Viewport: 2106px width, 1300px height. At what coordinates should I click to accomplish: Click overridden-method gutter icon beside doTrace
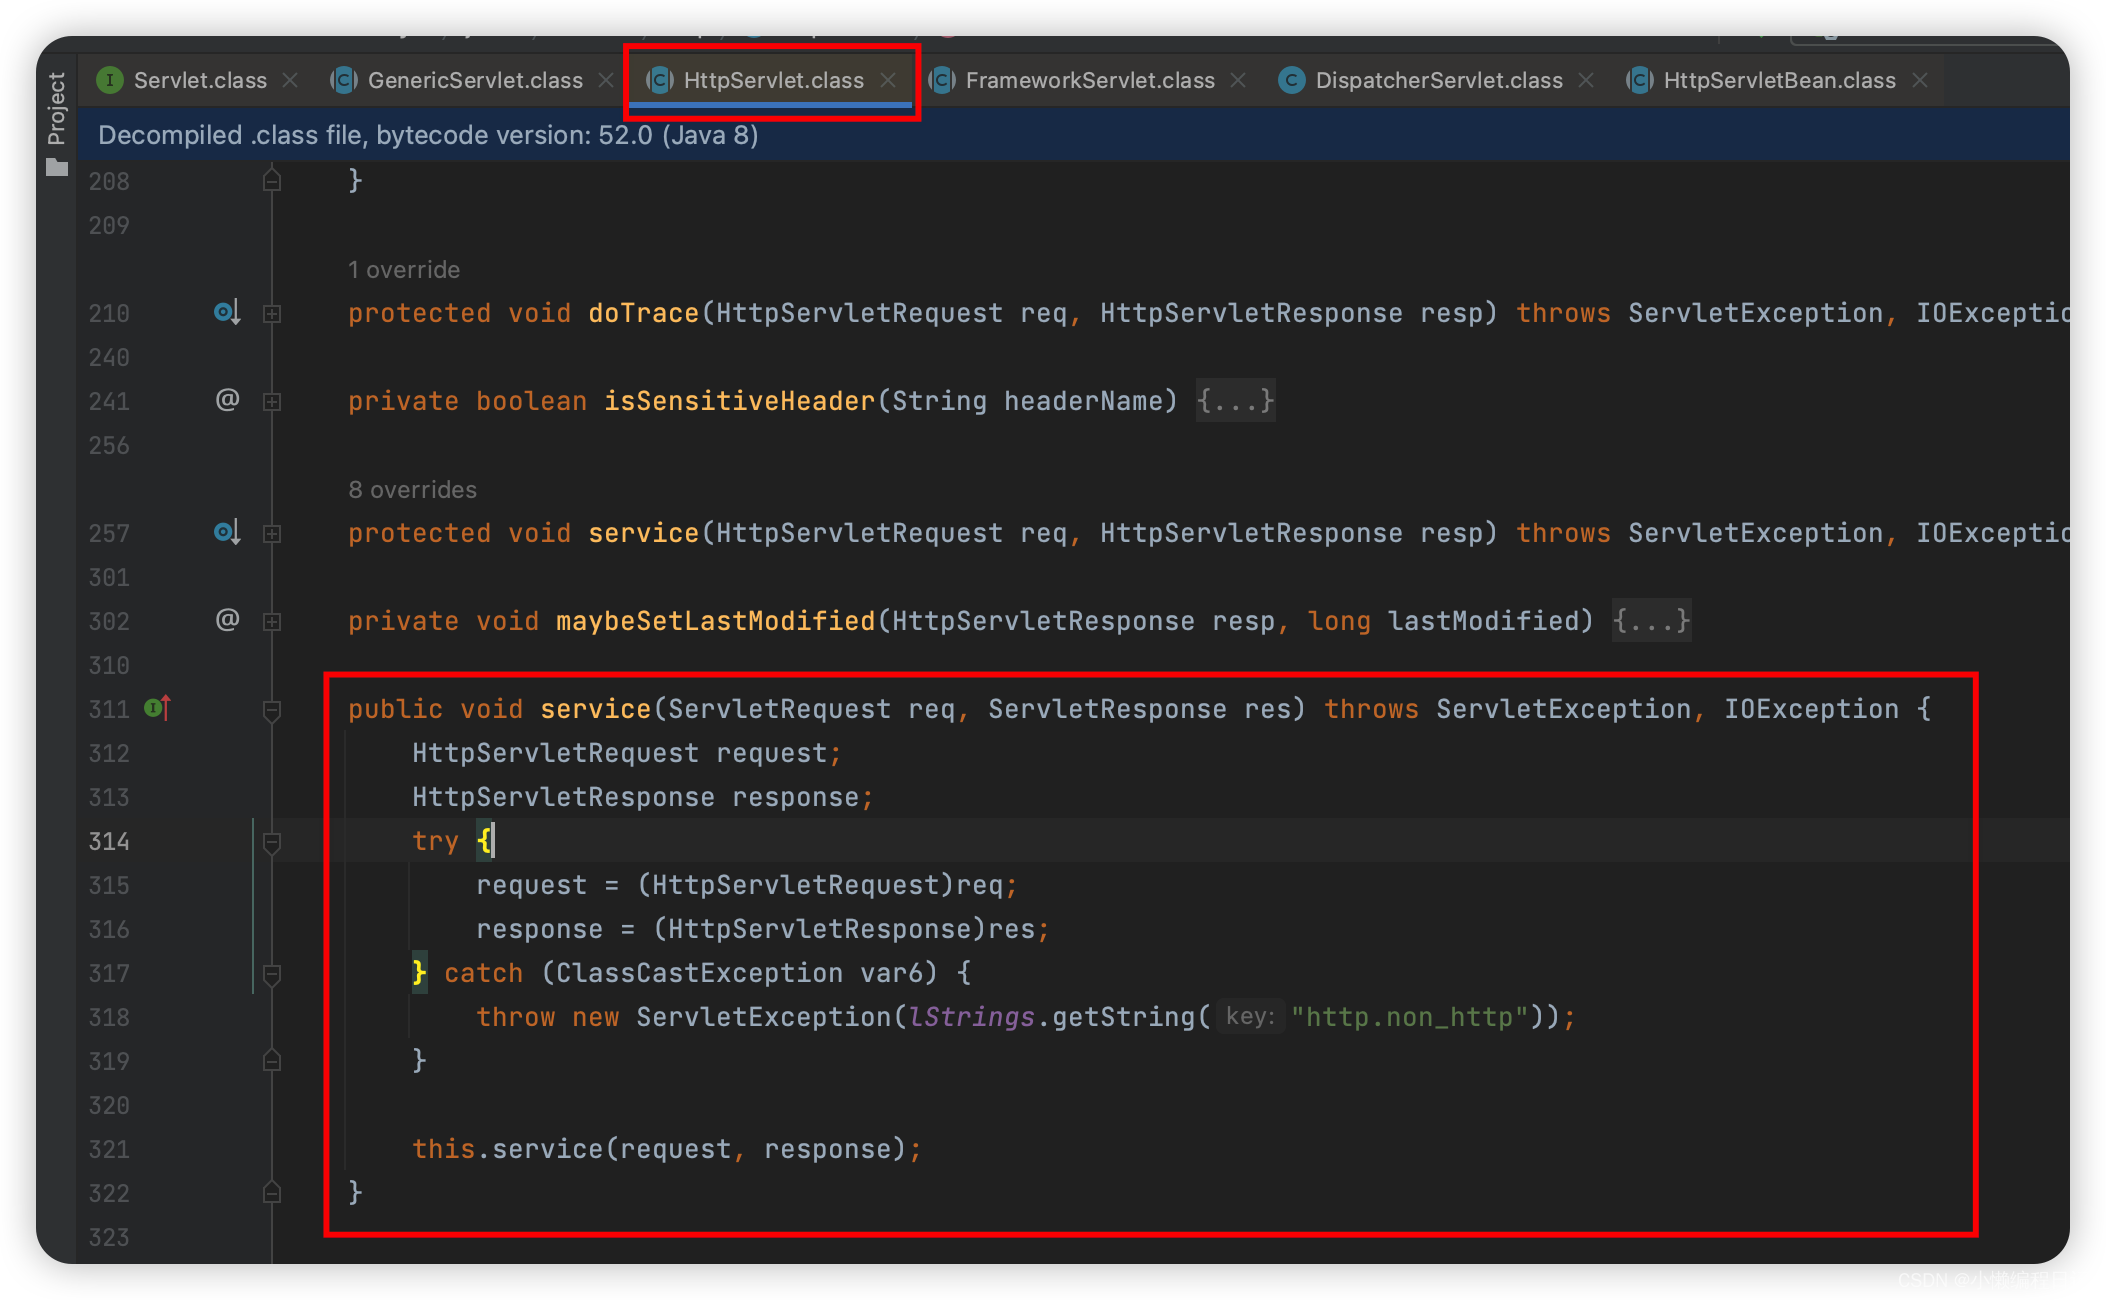click(226, 312)
